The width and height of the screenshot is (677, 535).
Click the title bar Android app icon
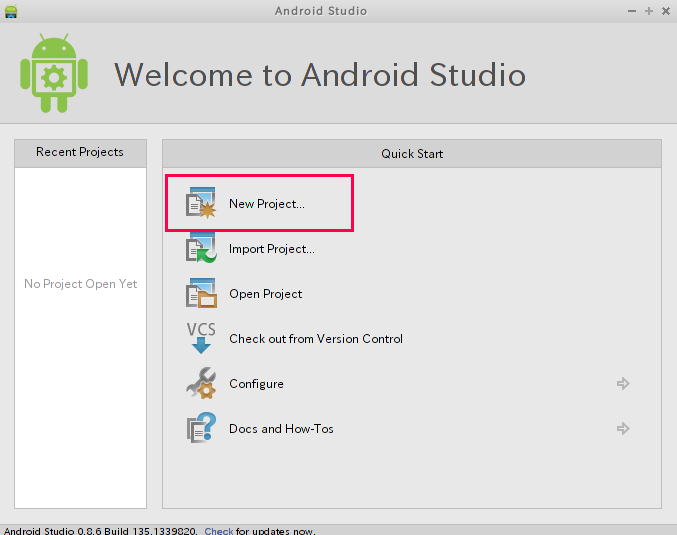pos(11,11)
